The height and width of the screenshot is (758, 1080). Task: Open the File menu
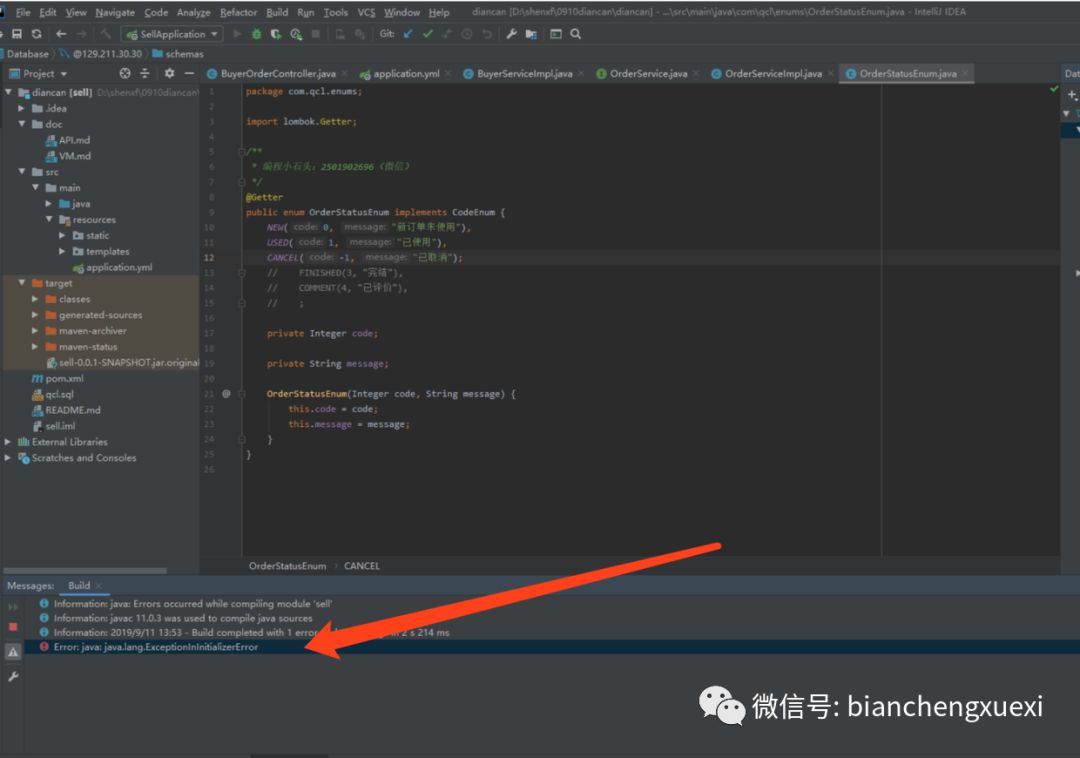point(23,12)
